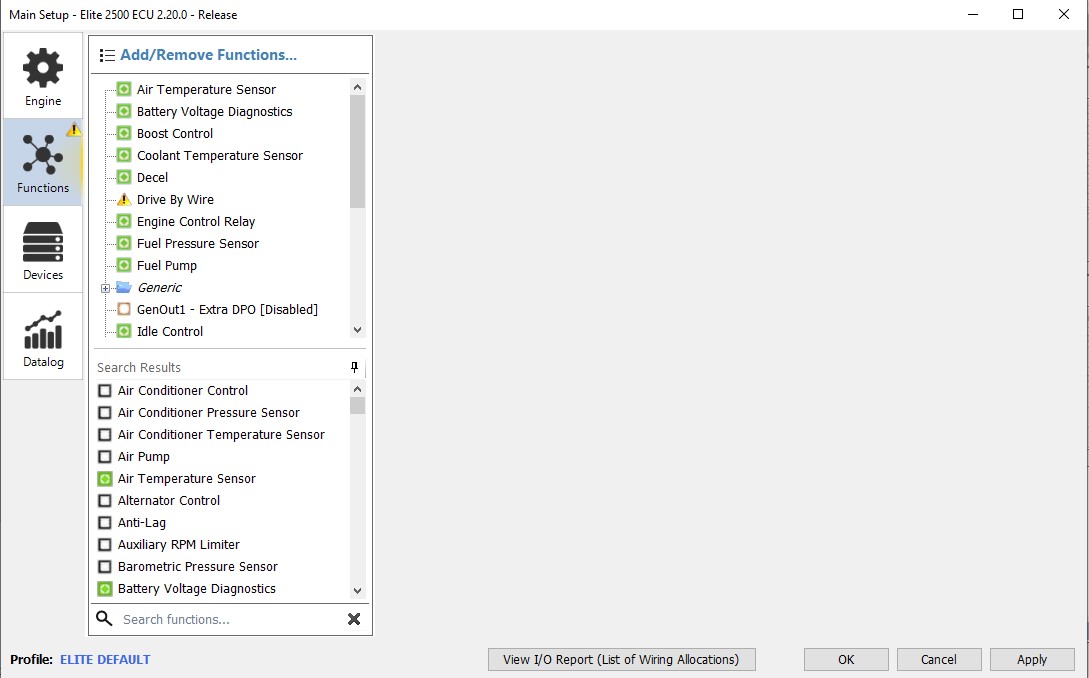
Task: Clear the function search with X icon
Action: pyautogui.click(x=354, y=619)
